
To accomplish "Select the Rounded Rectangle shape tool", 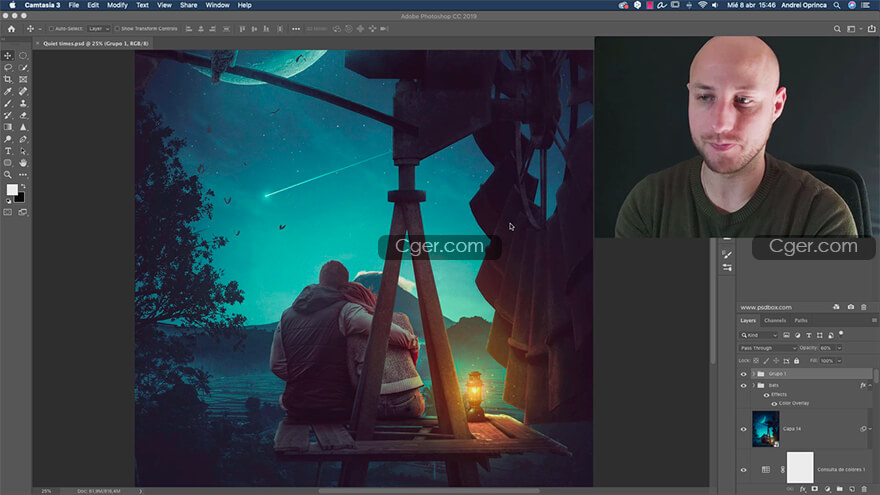I will tap(8, 163).
